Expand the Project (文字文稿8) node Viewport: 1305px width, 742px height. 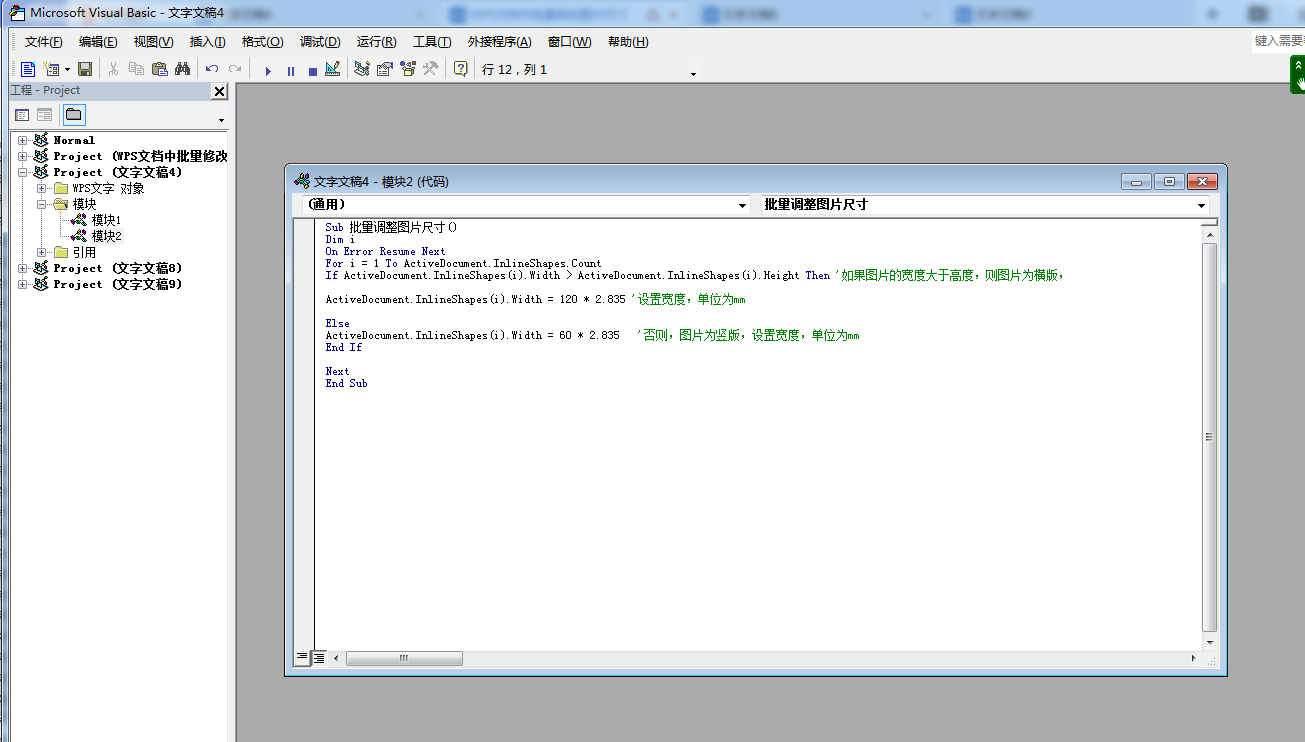23,268
